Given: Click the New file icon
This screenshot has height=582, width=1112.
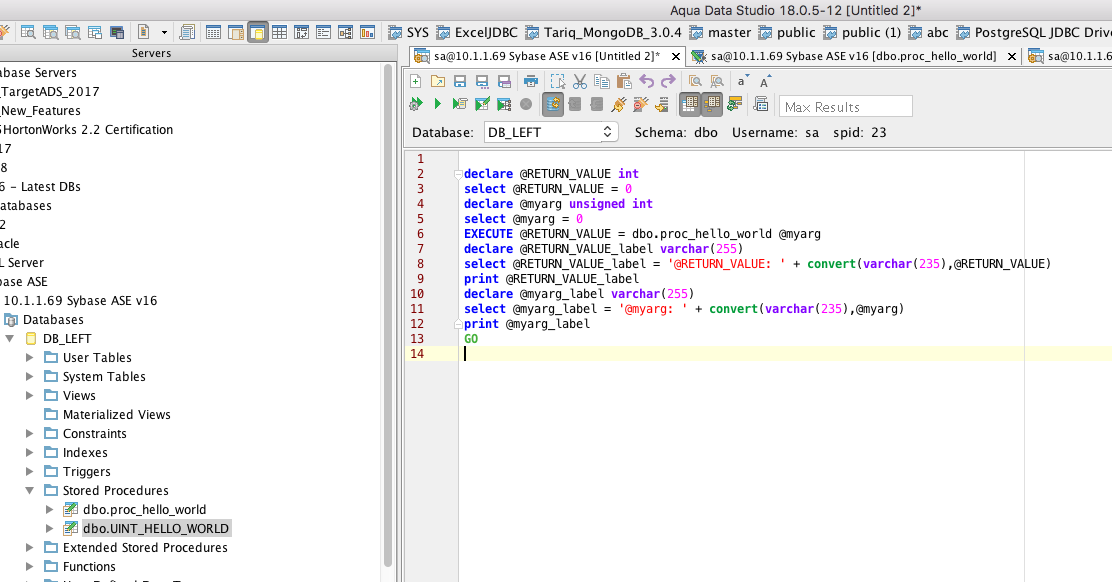Looking at the screenshot, I should pyautogui.click(x=416, y=81).
